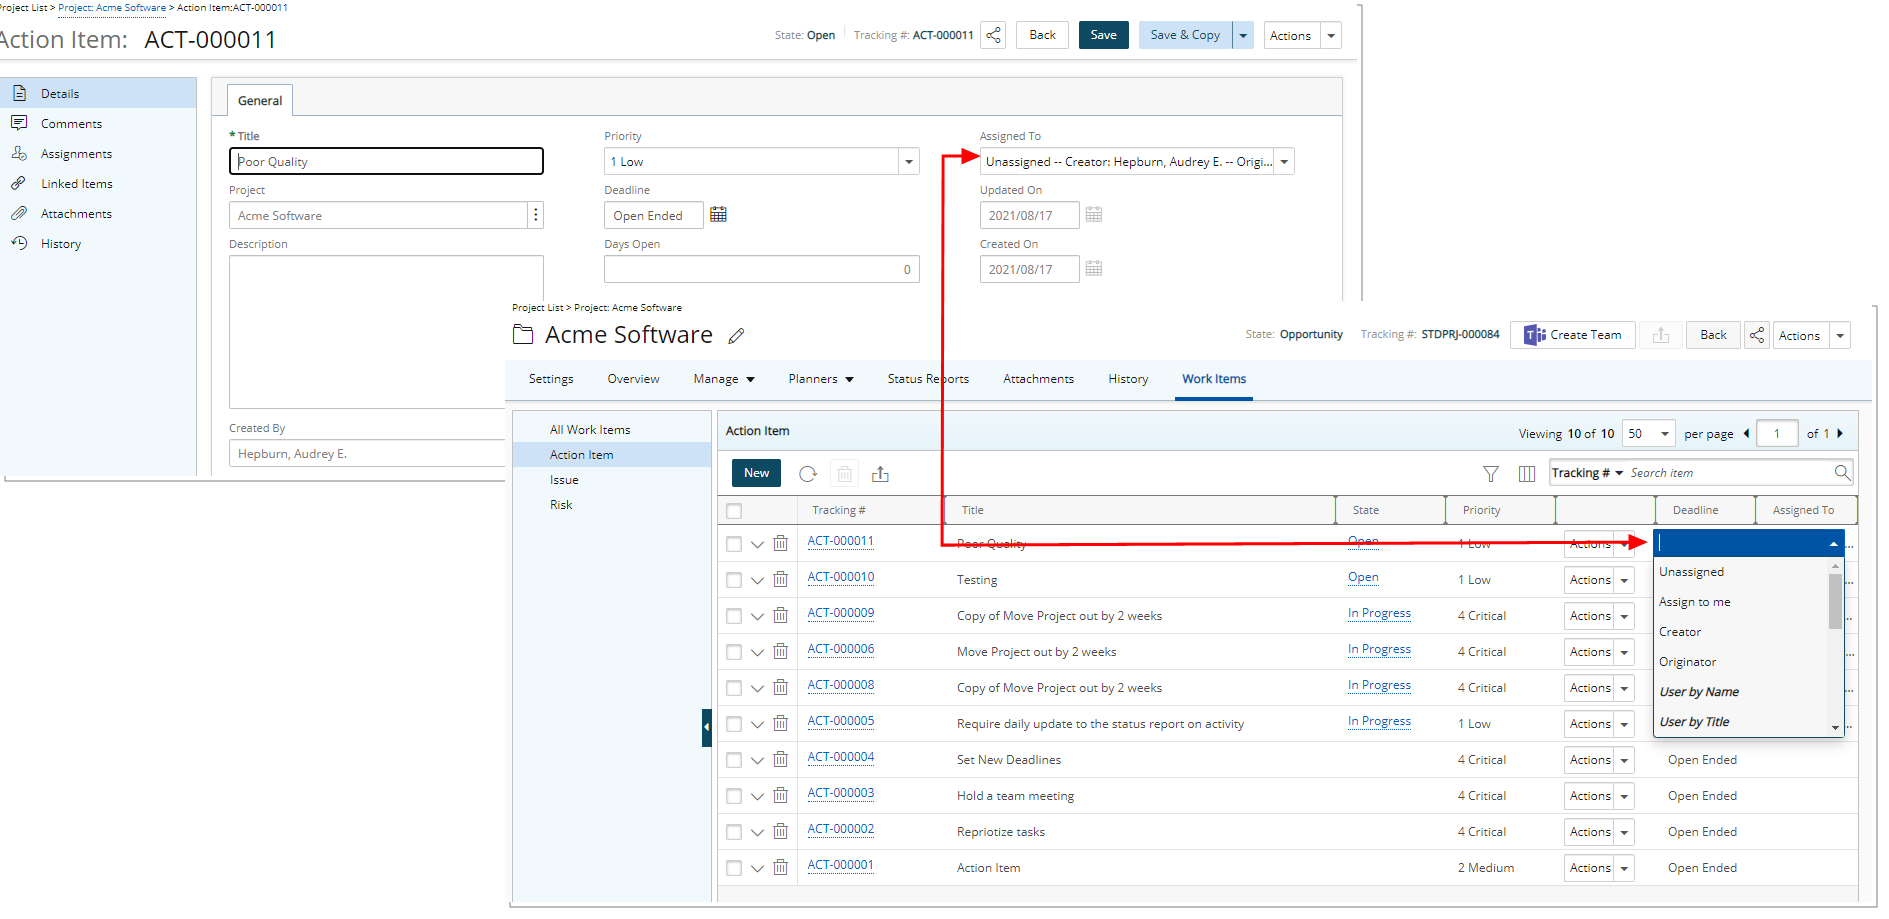Open the ACT-000006 tracking link
This screenshot has height=919, width=1889.
840,650
